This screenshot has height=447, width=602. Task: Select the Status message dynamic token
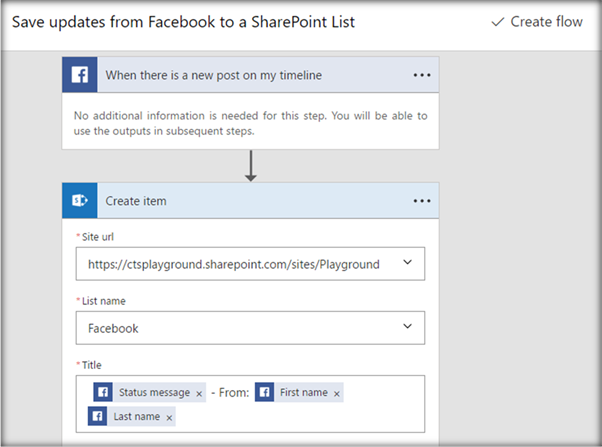click(x=149, y=392)
